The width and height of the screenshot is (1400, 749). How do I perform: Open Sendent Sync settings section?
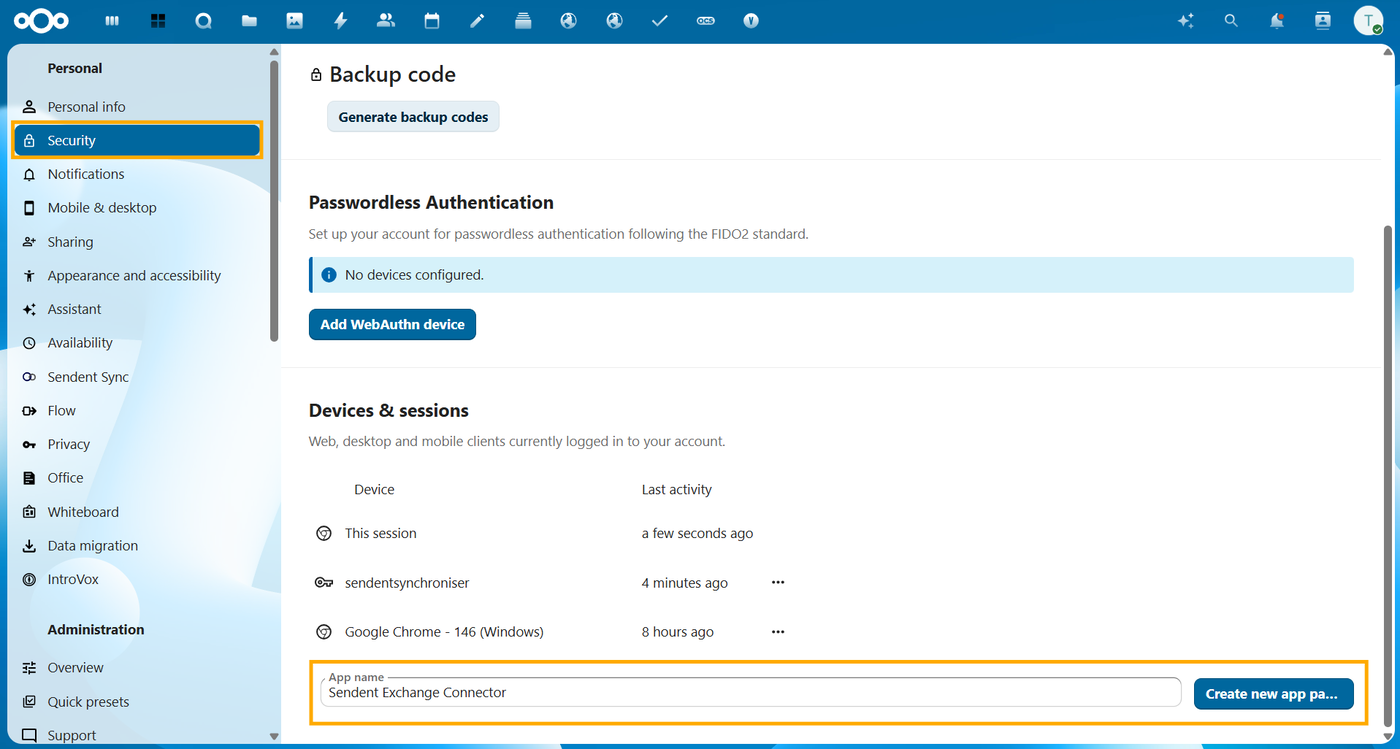tap(88, 377)
